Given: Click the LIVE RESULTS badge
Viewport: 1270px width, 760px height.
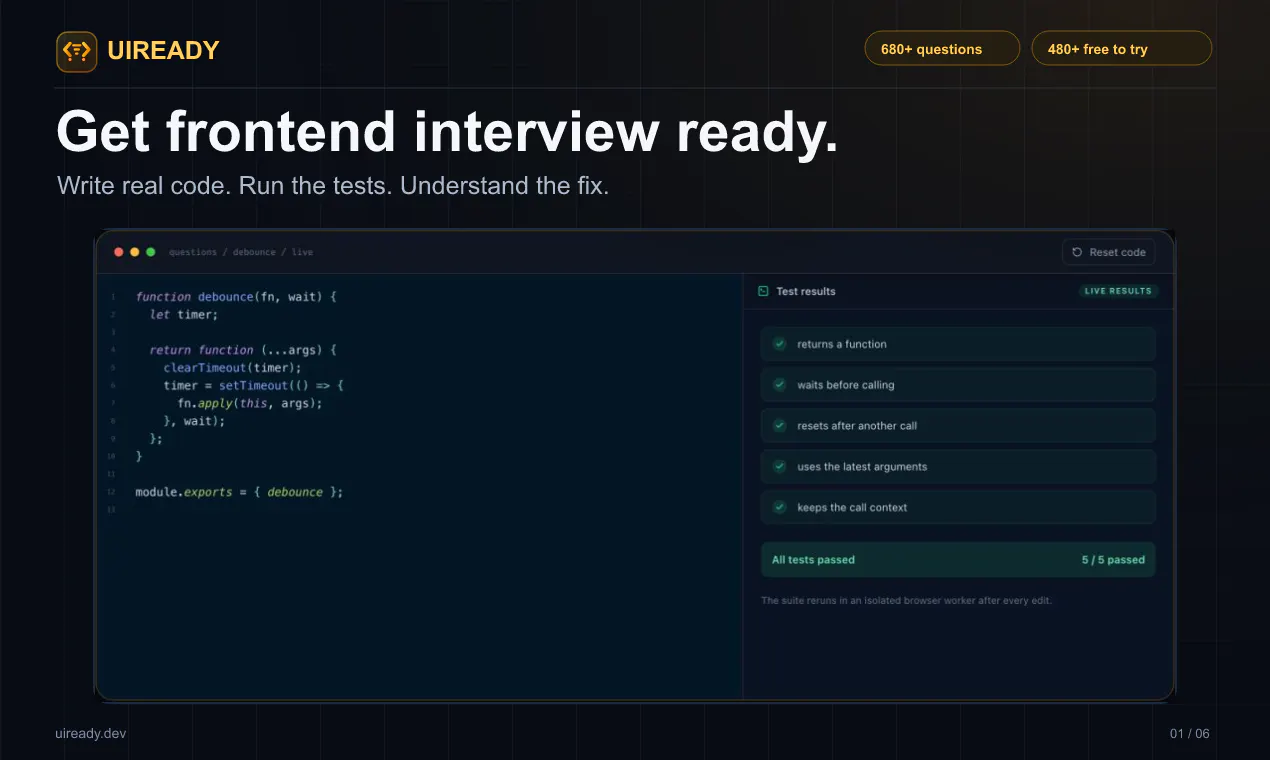Looking at the screenshot, I should point(1118,291).
